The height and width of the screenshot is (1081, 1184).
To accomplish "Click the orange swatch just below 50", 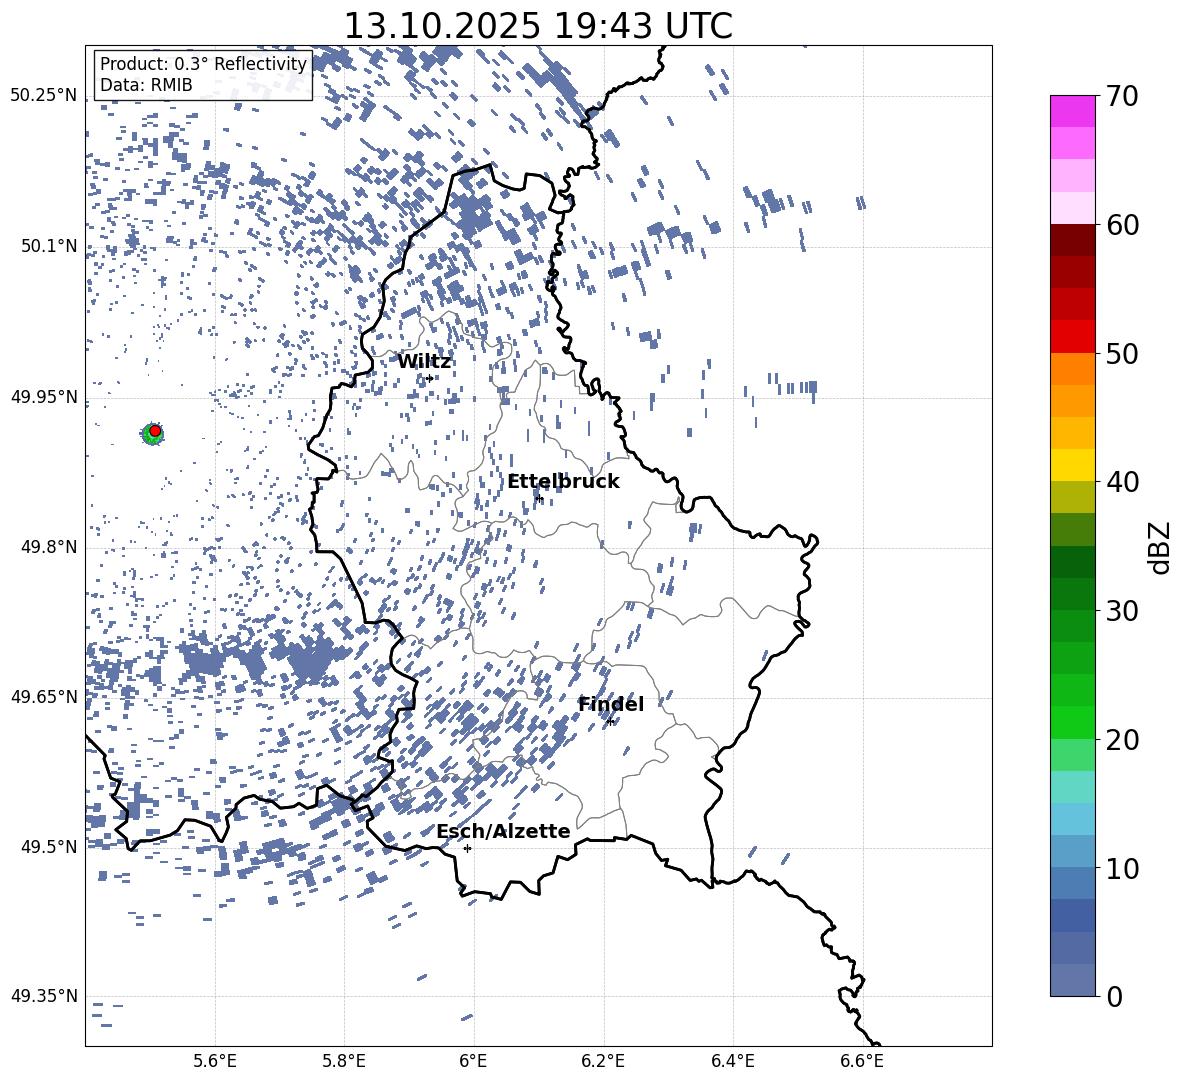I will (1073, 368).
